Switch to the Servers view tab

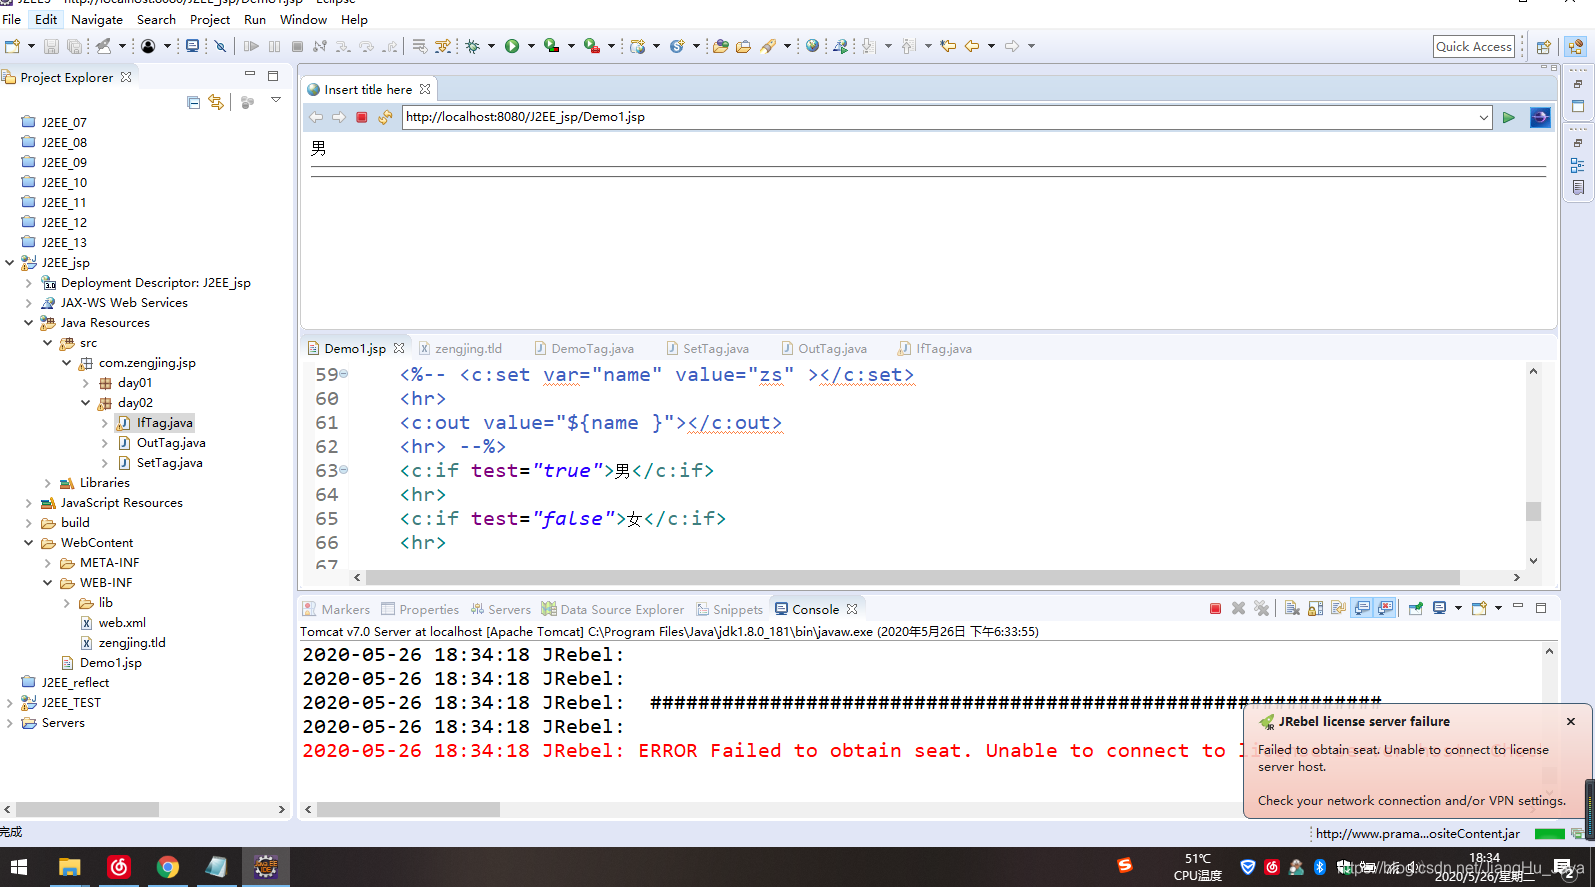pos(501,609)
